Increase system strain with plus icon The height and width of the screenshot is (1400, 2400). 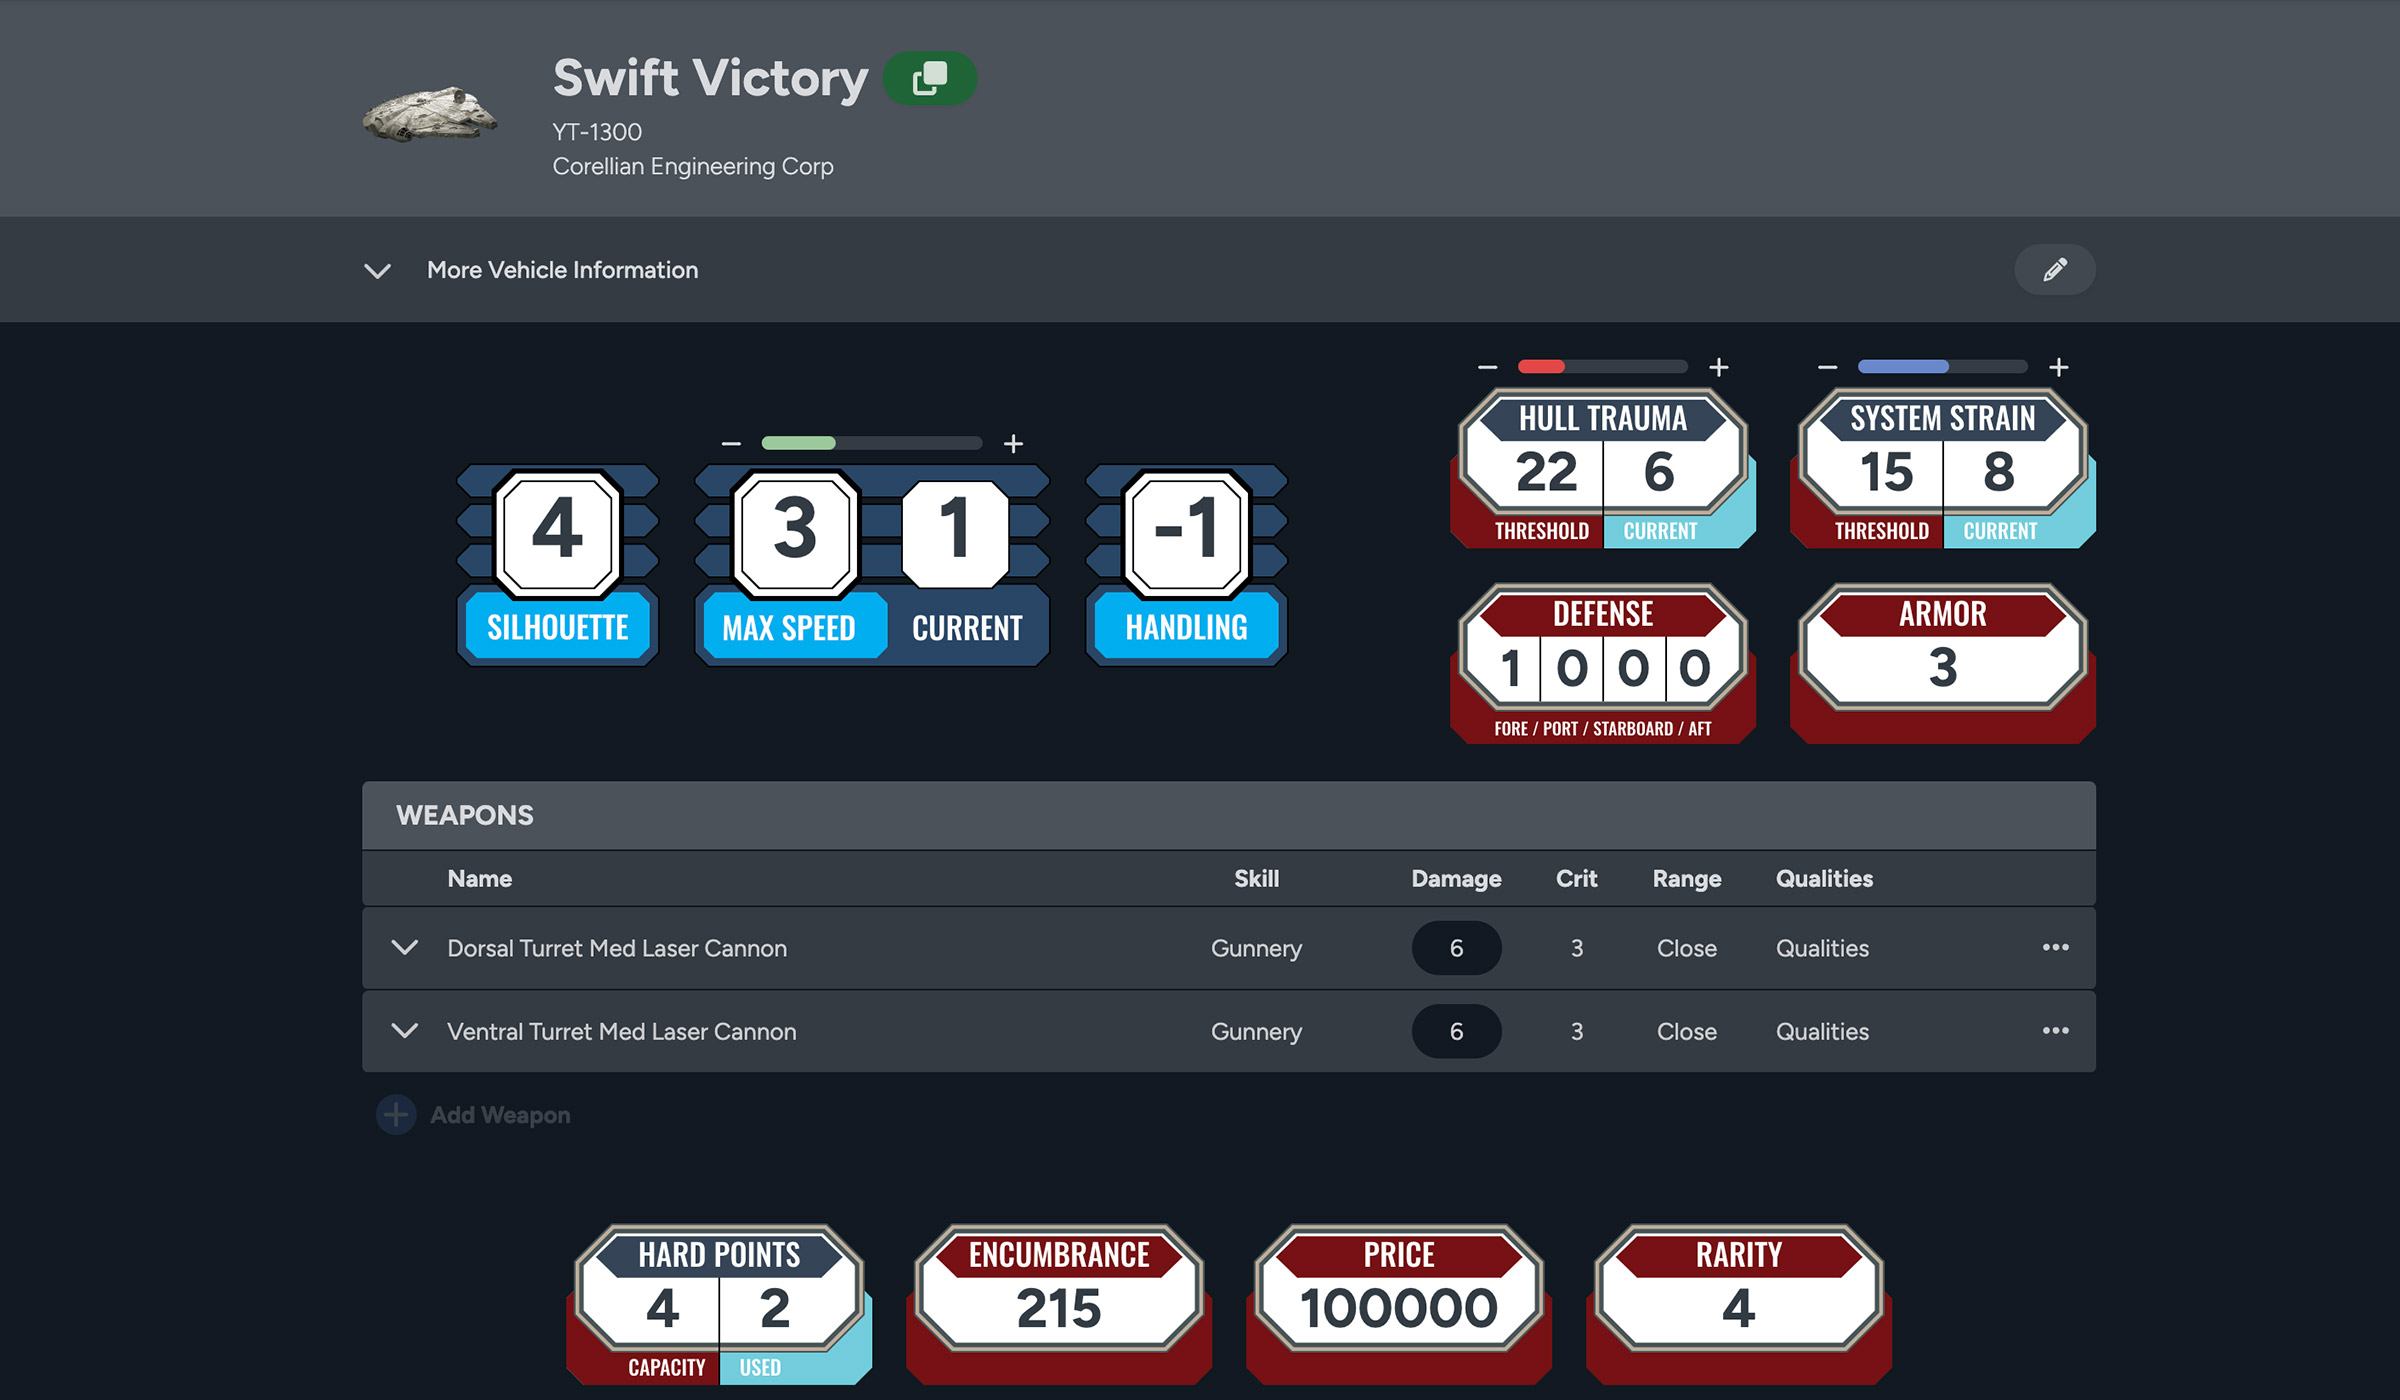[x=2058, y=367]
